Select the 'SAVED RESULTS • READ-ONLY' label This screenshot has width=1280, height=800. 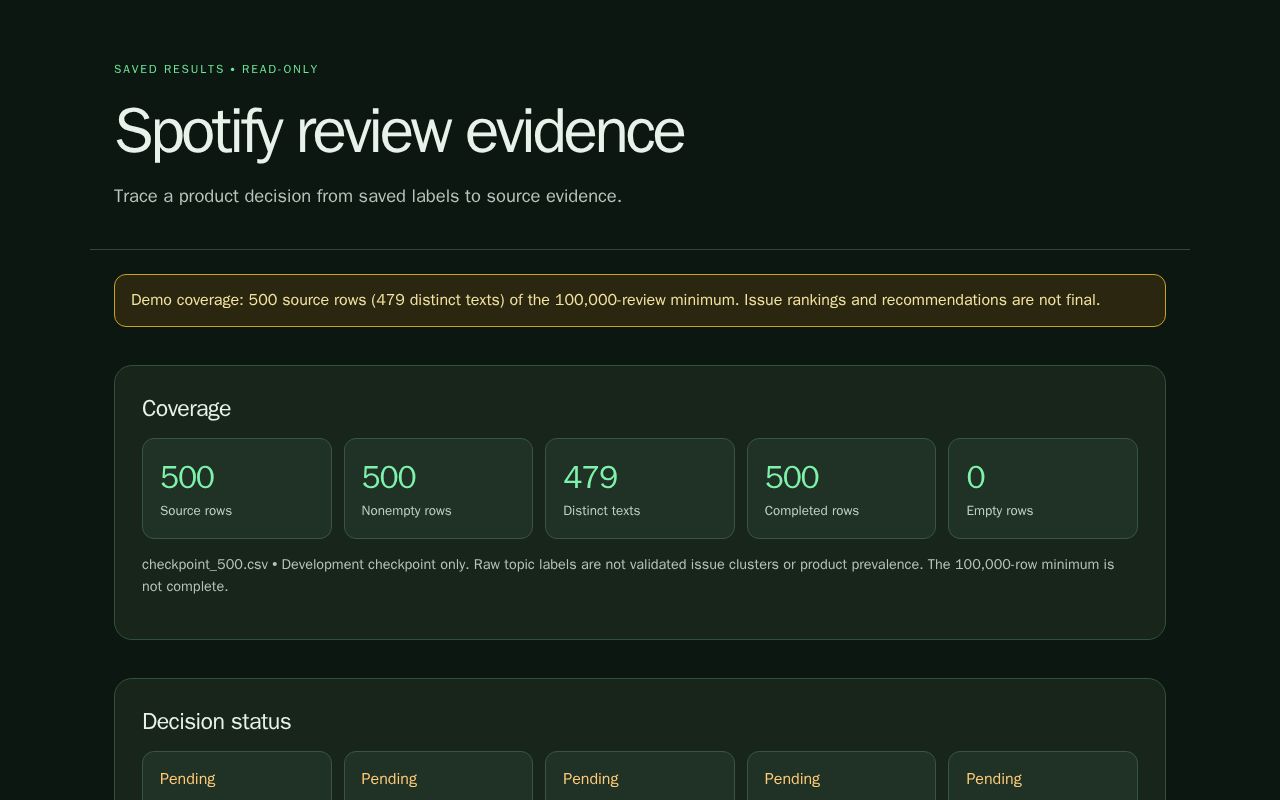[216, 69]
